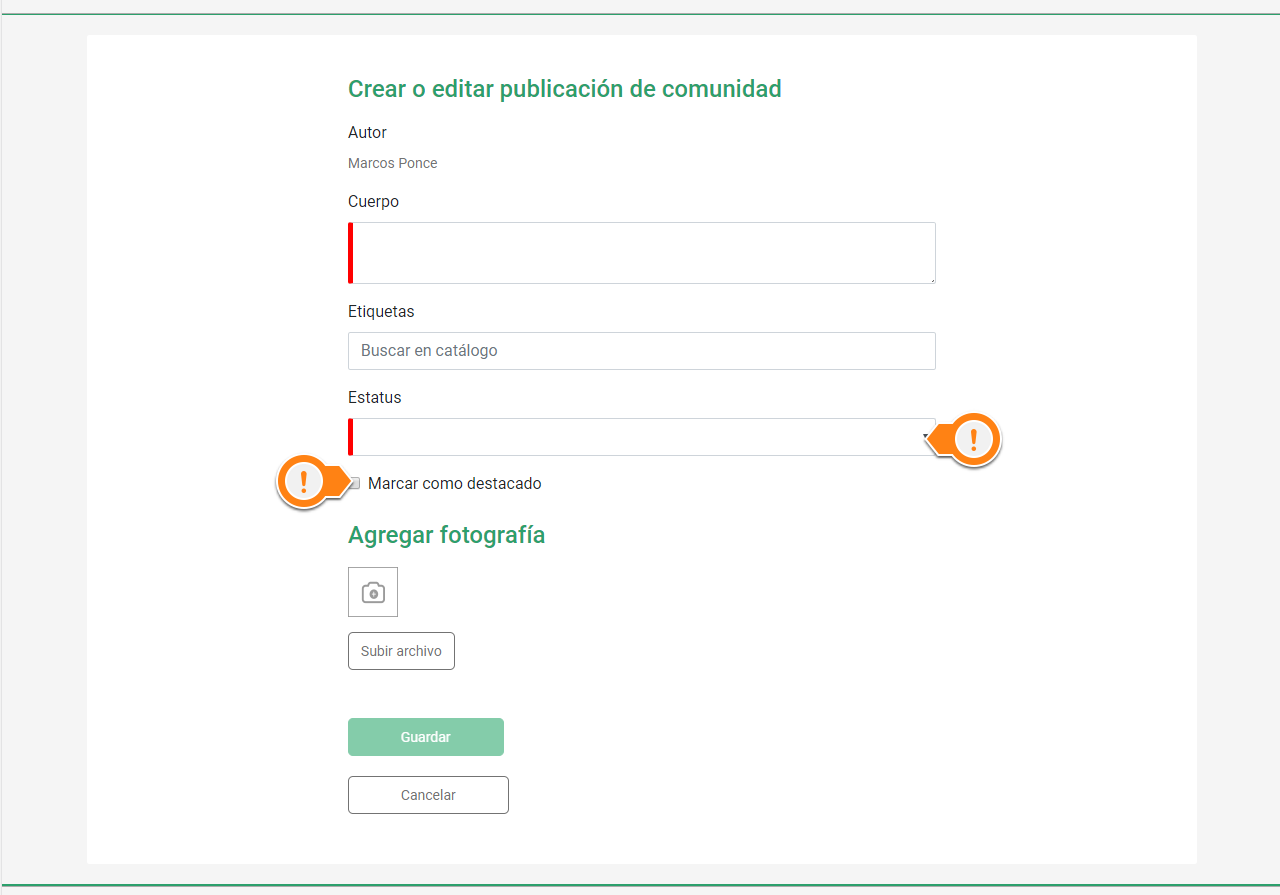Click the Estatus field label
The width and height of the screenshot is (1280, 895).
tap(375, 397)
